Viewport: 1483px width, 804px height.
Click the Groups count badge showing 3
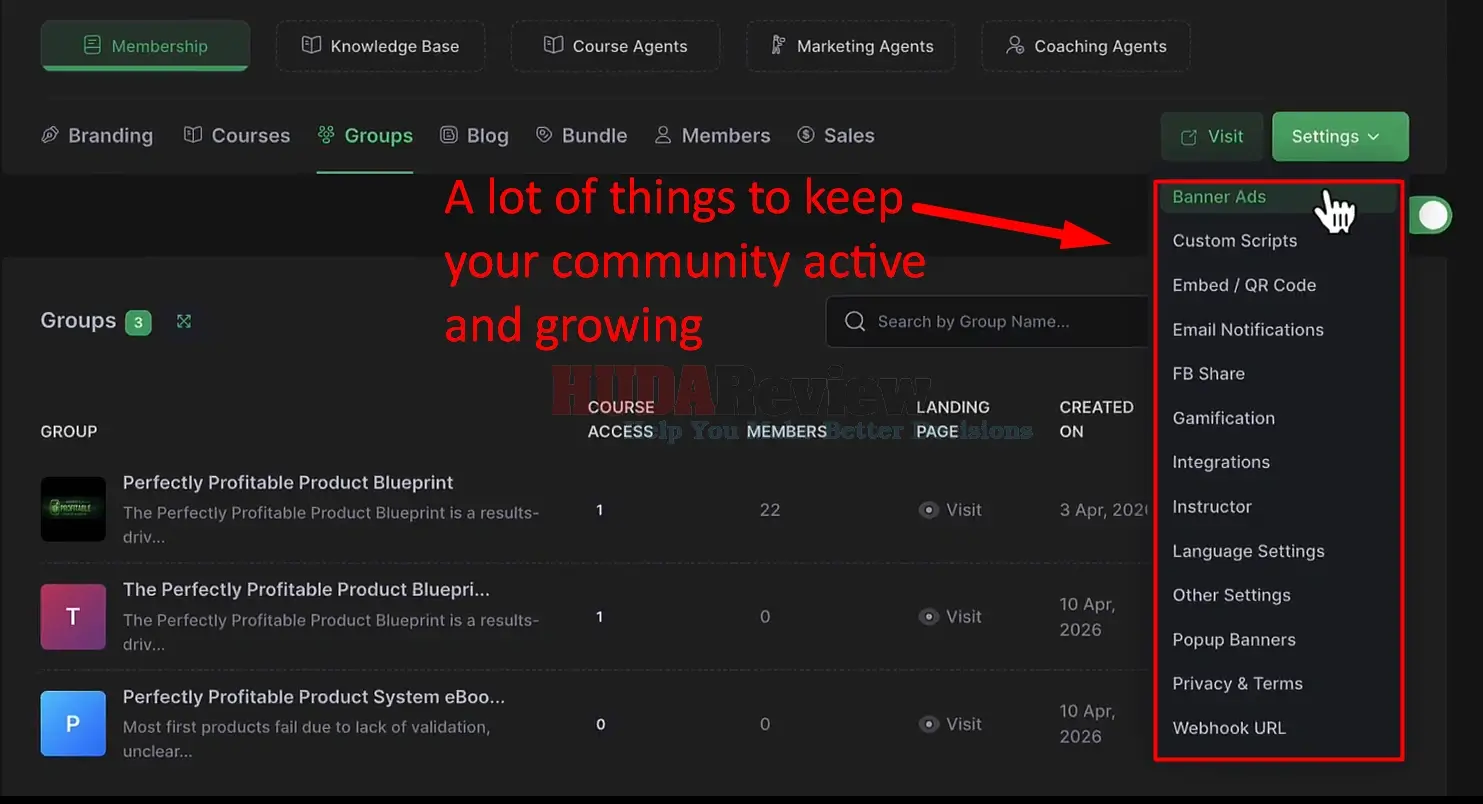138,322
